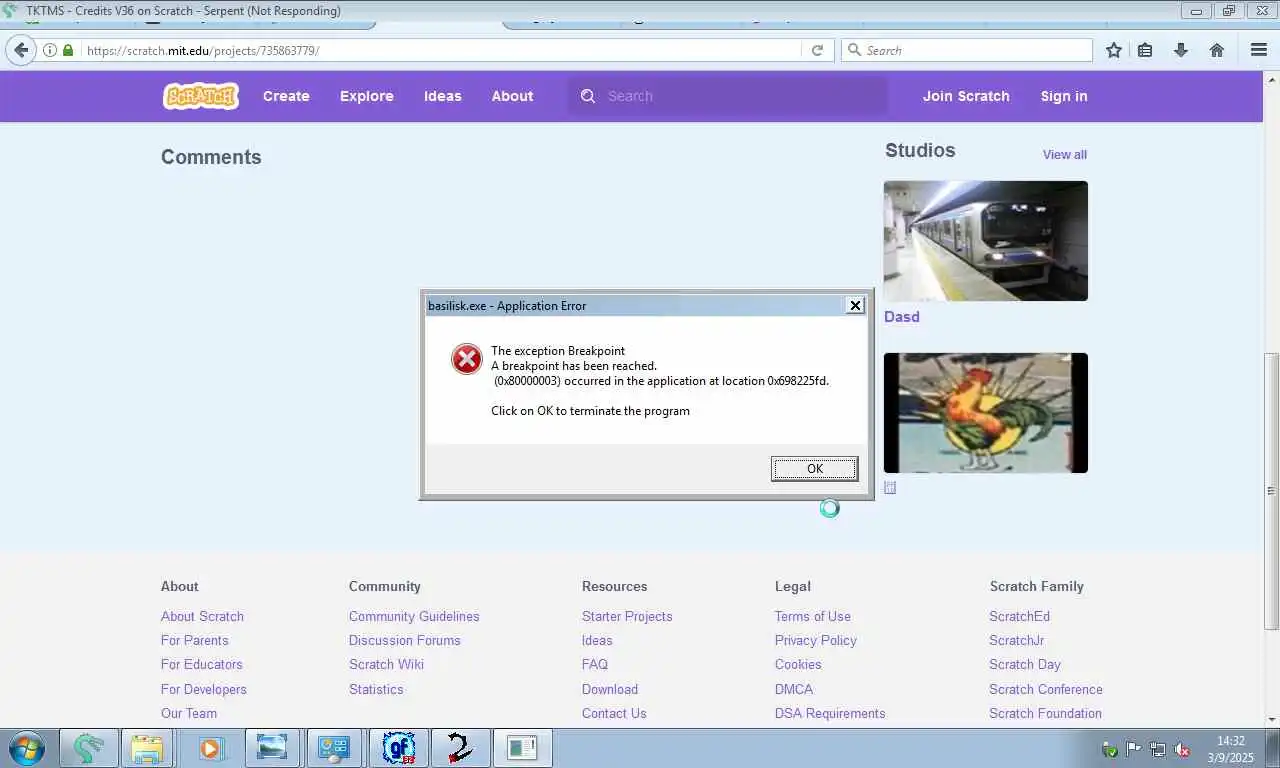
Task: Open the Windows Start menu
Action: pos(26,748)
